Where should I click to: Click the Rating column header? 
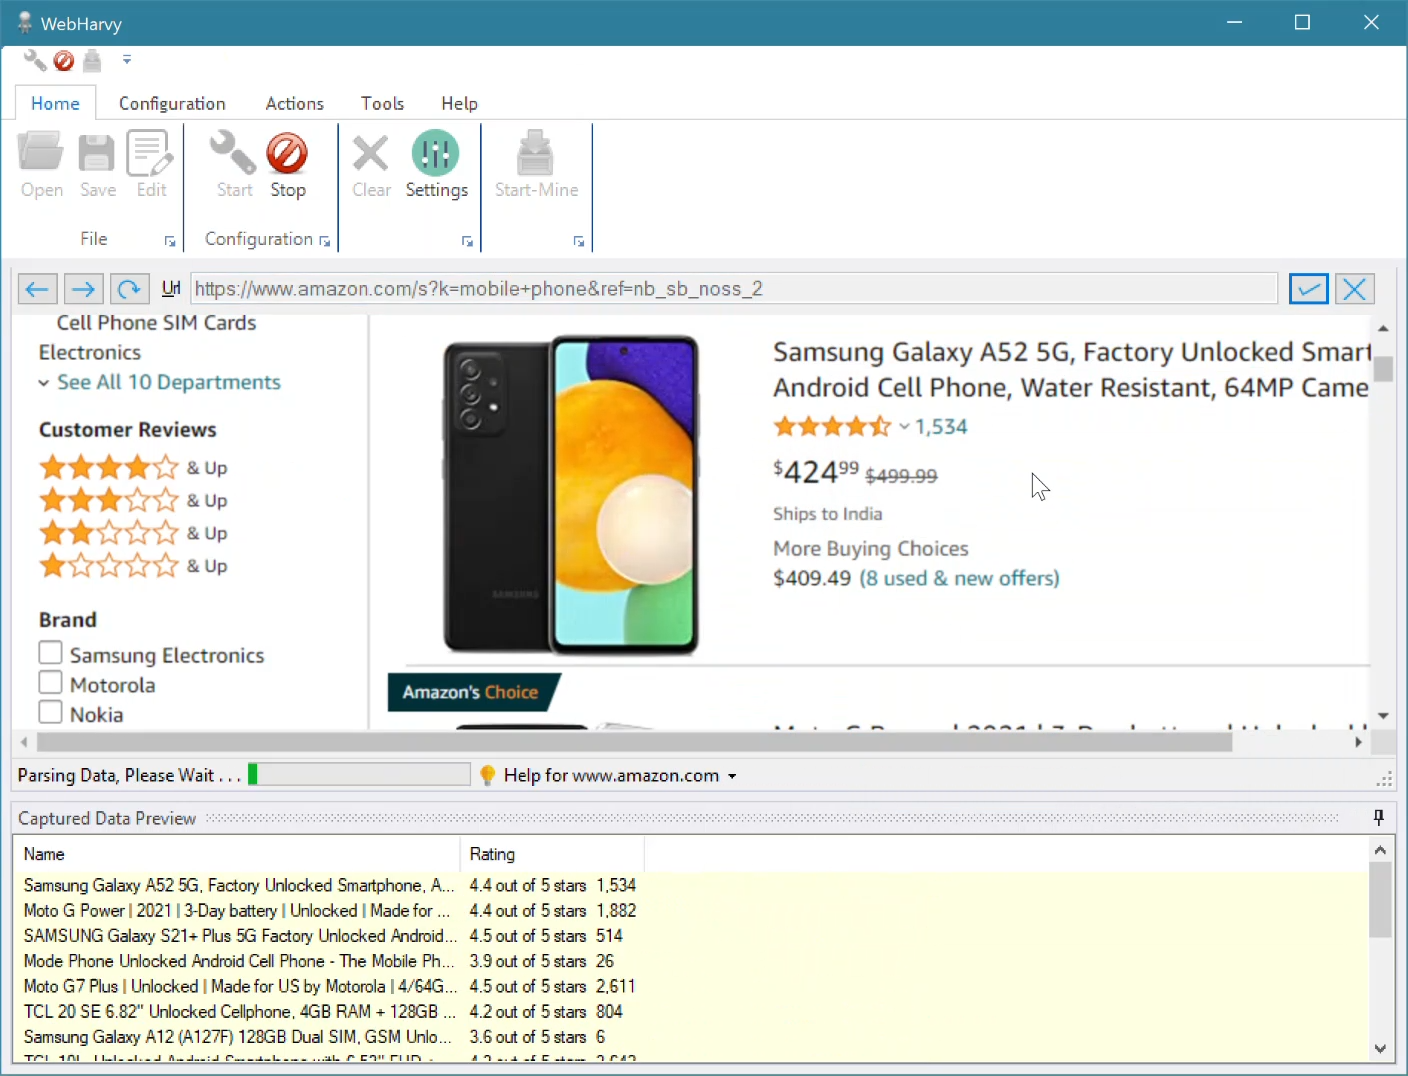pos(552,854)
